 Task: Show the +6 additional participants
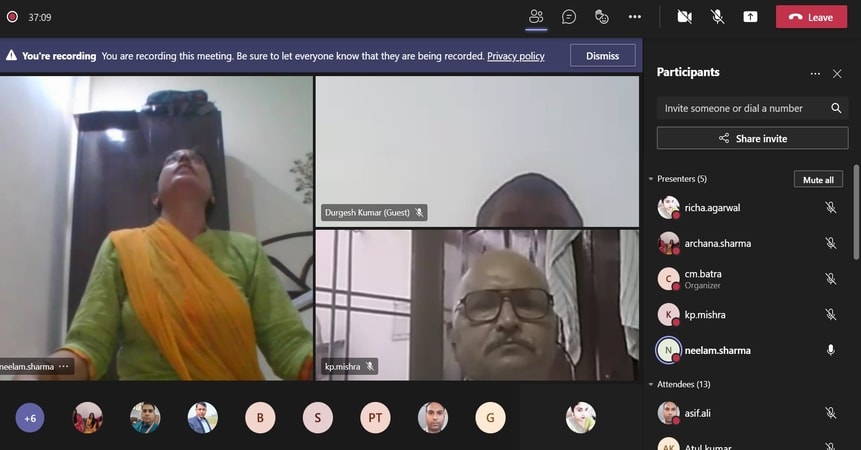point(30,418)
